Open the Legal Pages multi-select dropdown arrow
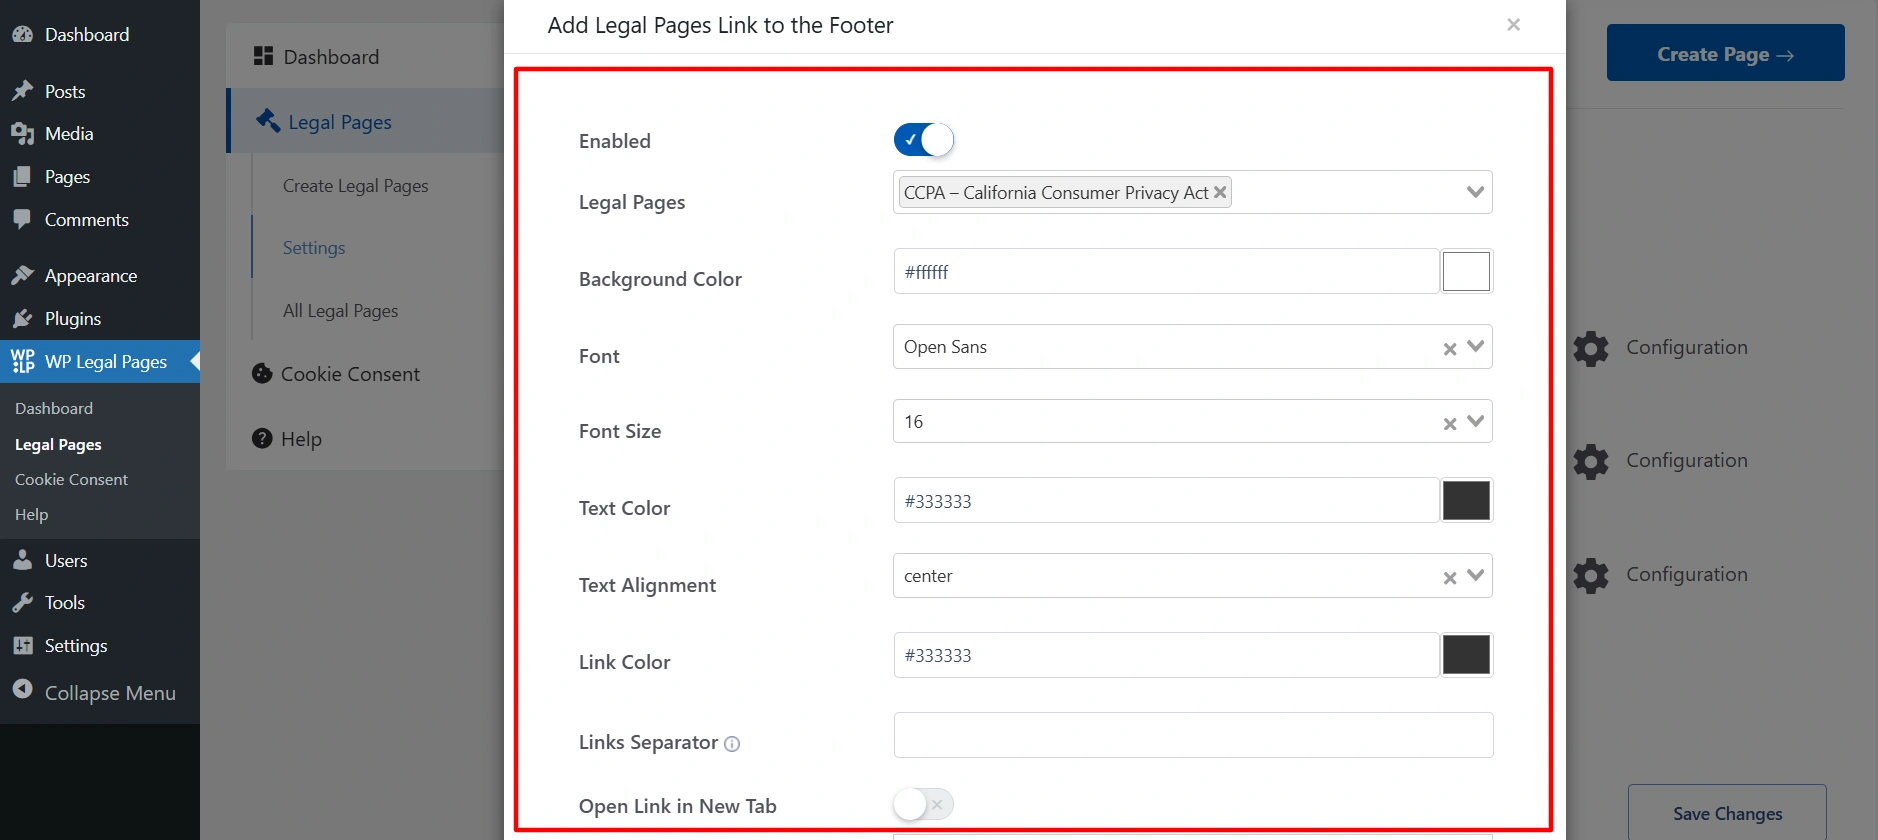 pos(1475,192)
